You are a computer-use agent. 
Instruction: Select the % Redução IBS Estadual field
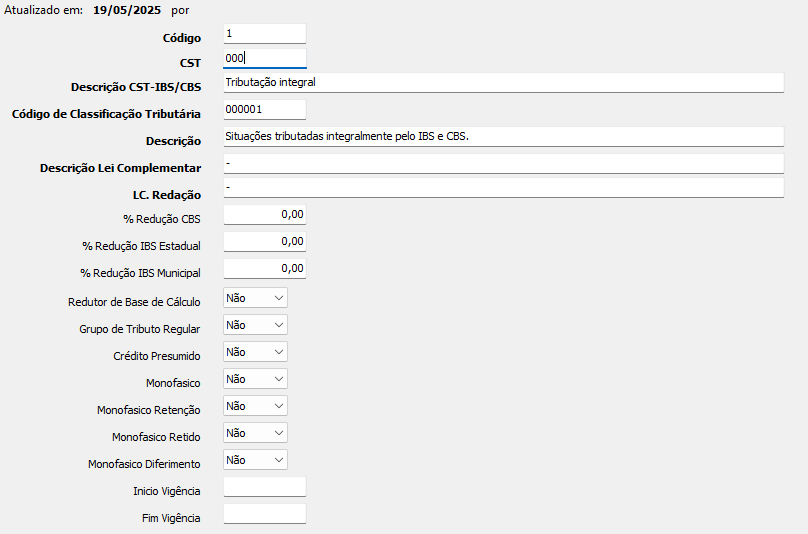264,242
